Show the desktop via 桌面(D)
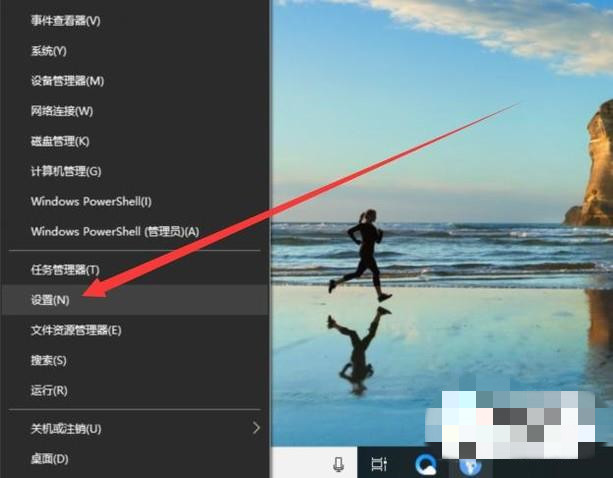613x478 pixels. coord(135,458)
